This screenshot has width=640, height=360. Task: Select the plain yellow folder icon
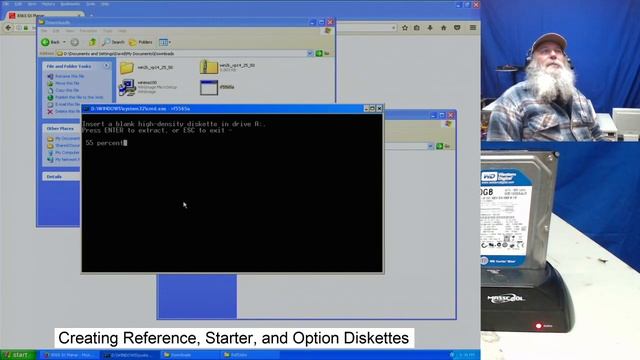tap(127, 67)
